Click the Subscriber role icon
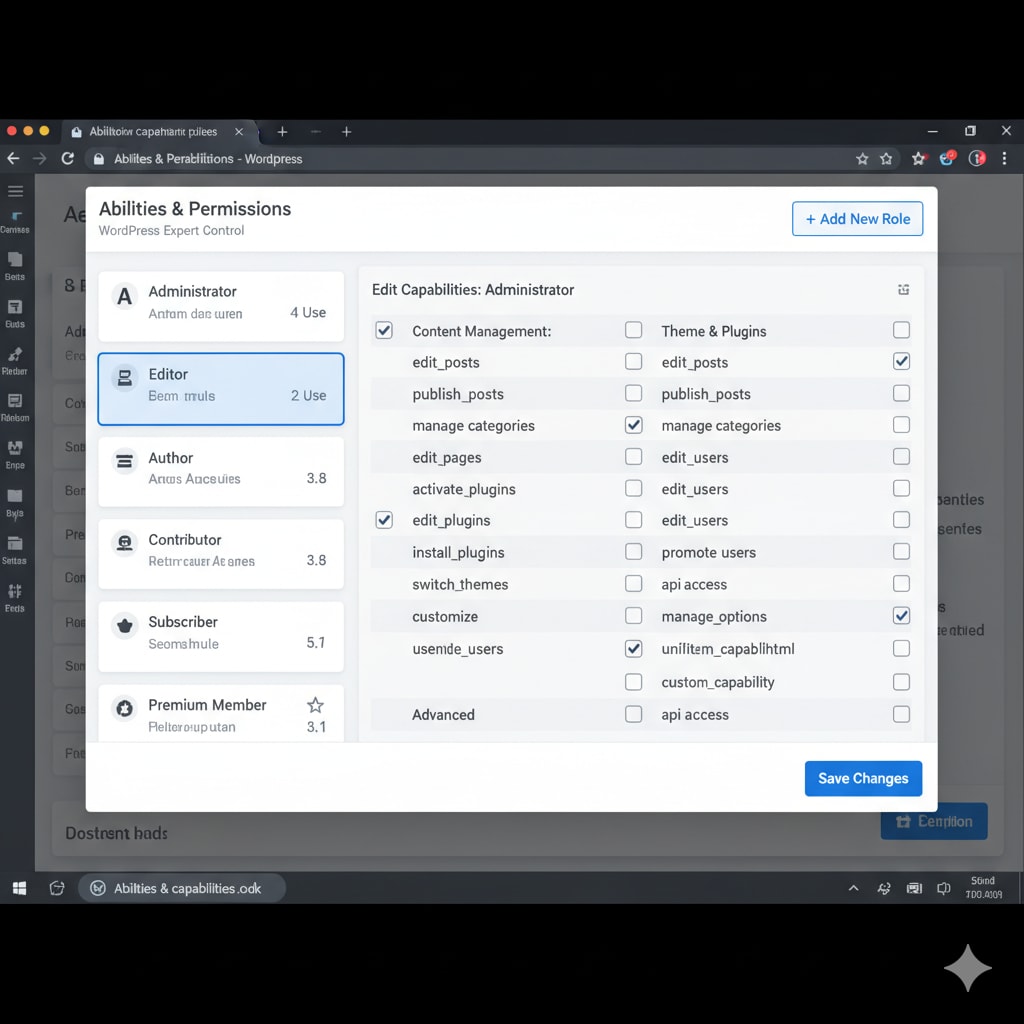This screenshot has height=1024, width=1024. pyautogui.click(x=124, y=624)
